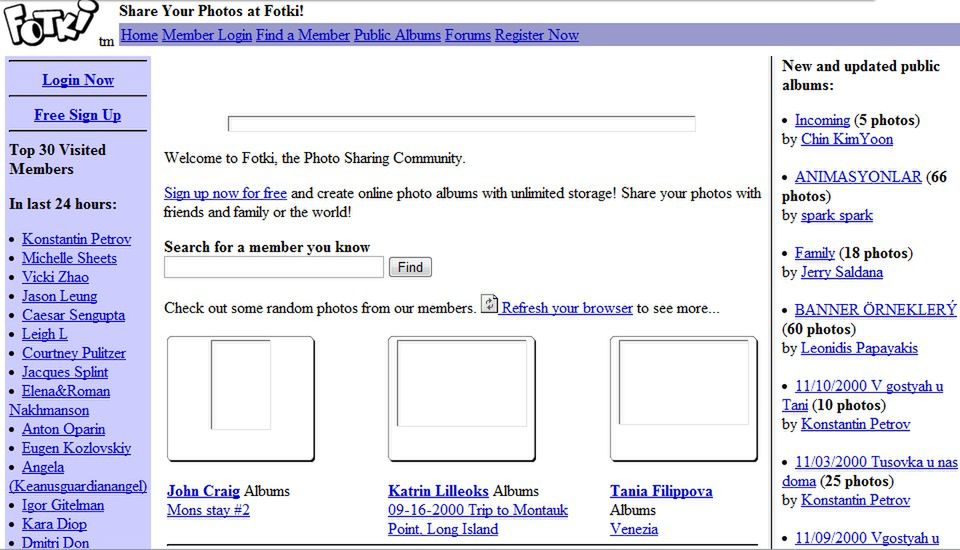Open Kara Diop member page

click(54, 524)
